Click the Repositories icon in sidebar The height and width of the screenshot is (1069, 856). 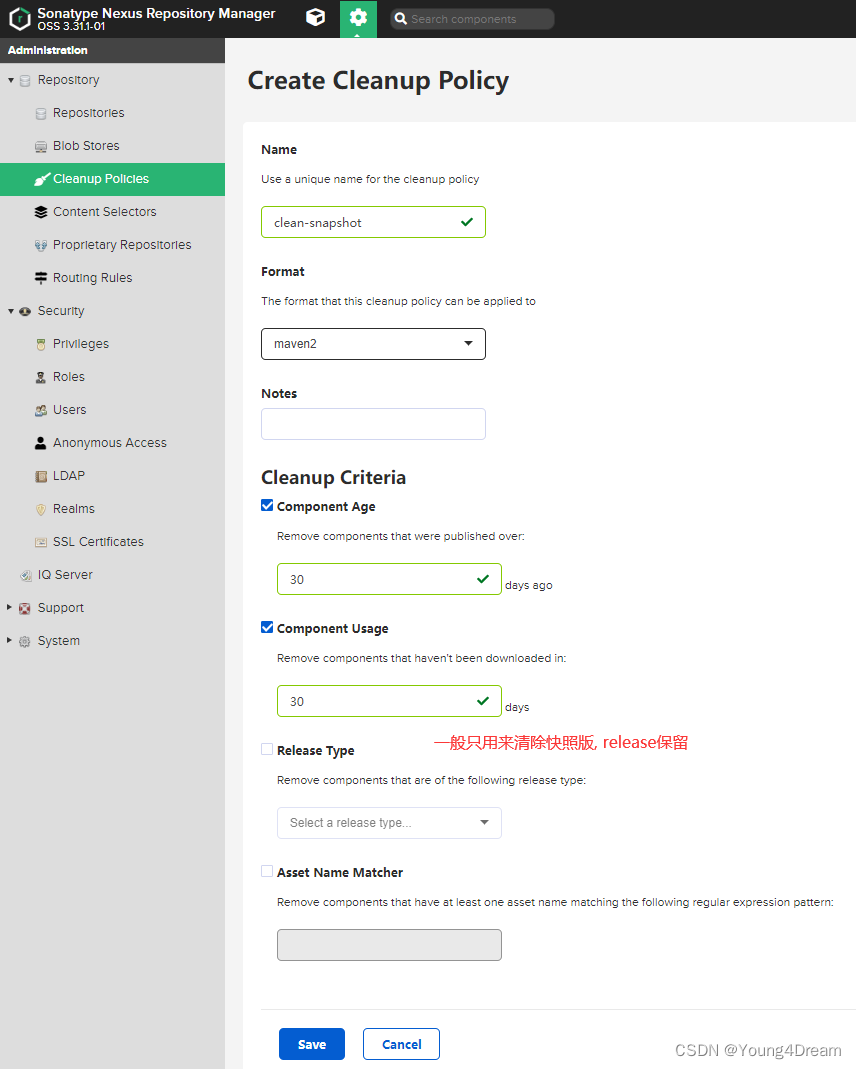(41, 113)
